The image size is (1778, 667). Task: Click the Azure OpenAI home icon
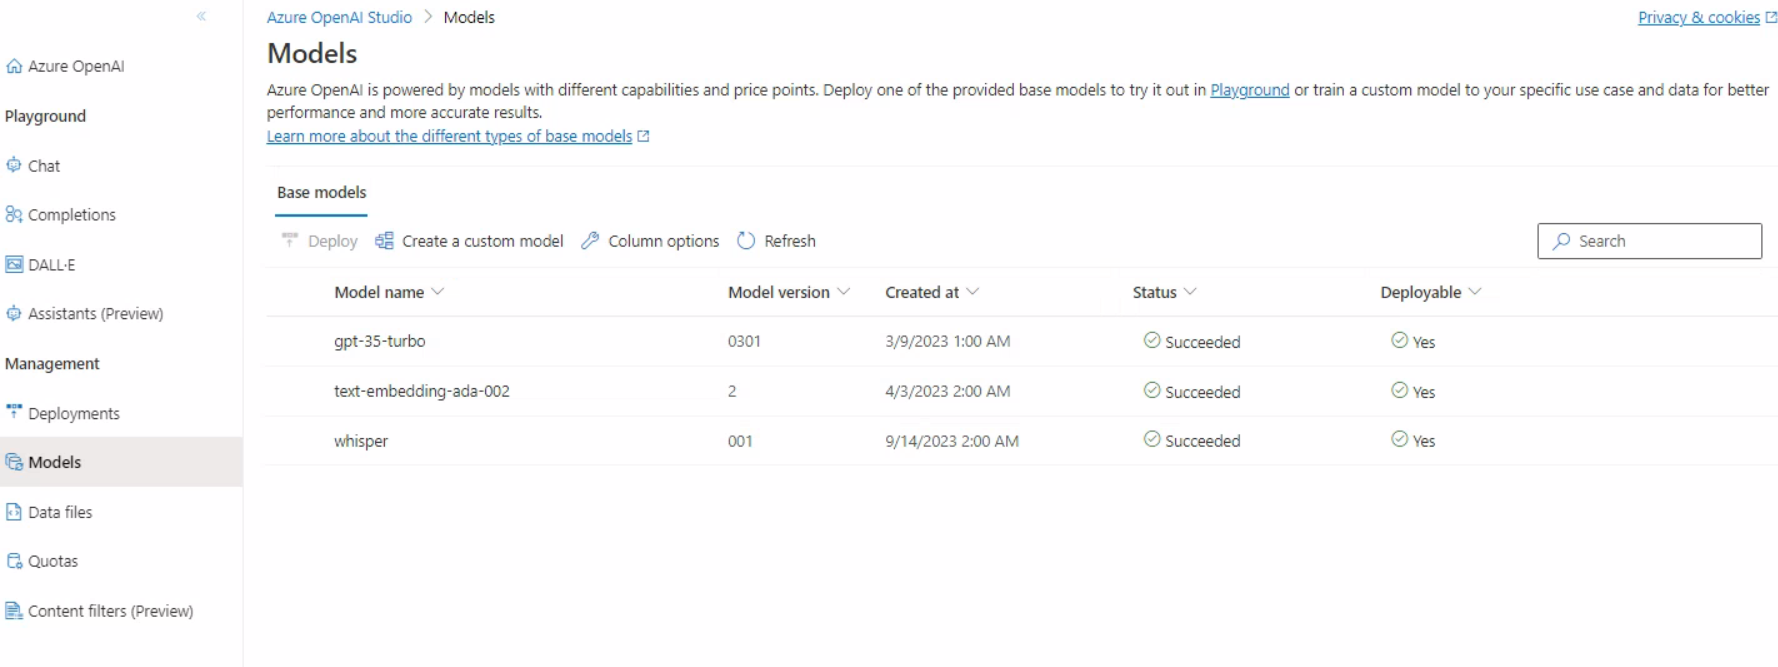[14, 66]
